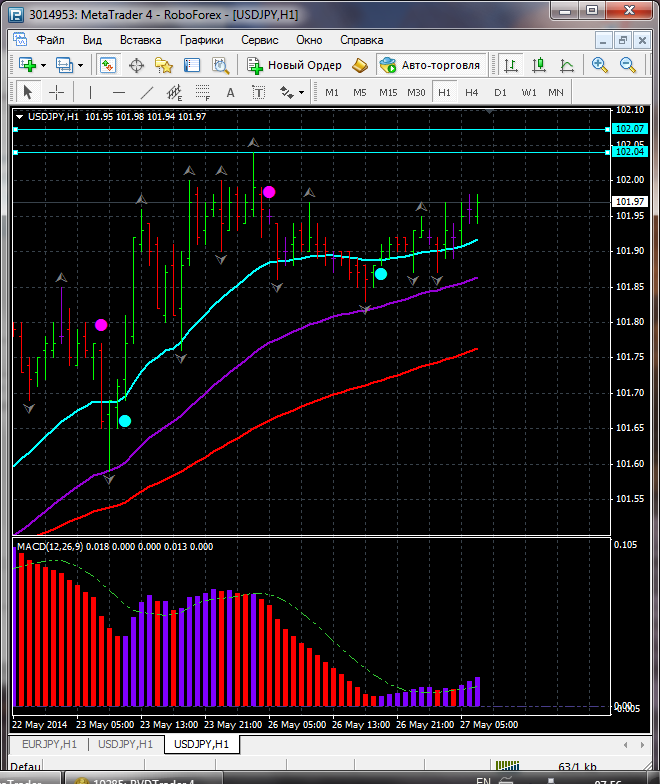Switch to M15 timeframe
660x784 pixels.
pos(388,92)
